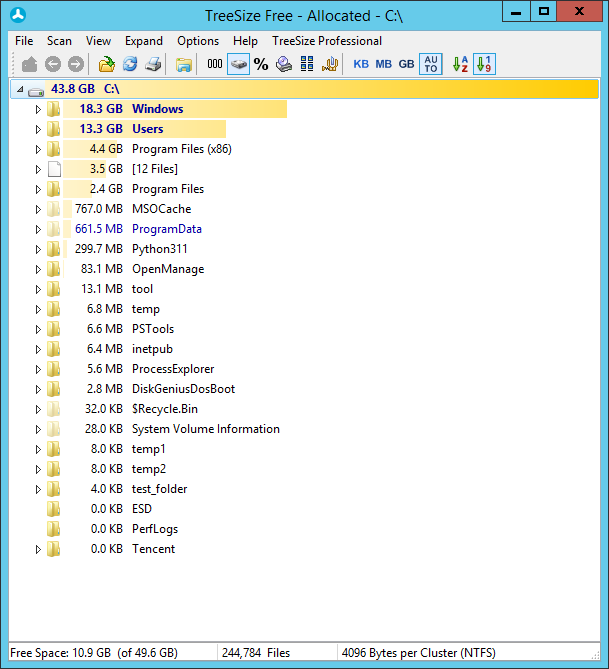This screenshot has width=609, height=669.
Task: Toggle percent display mode
Action: (261, 64)
